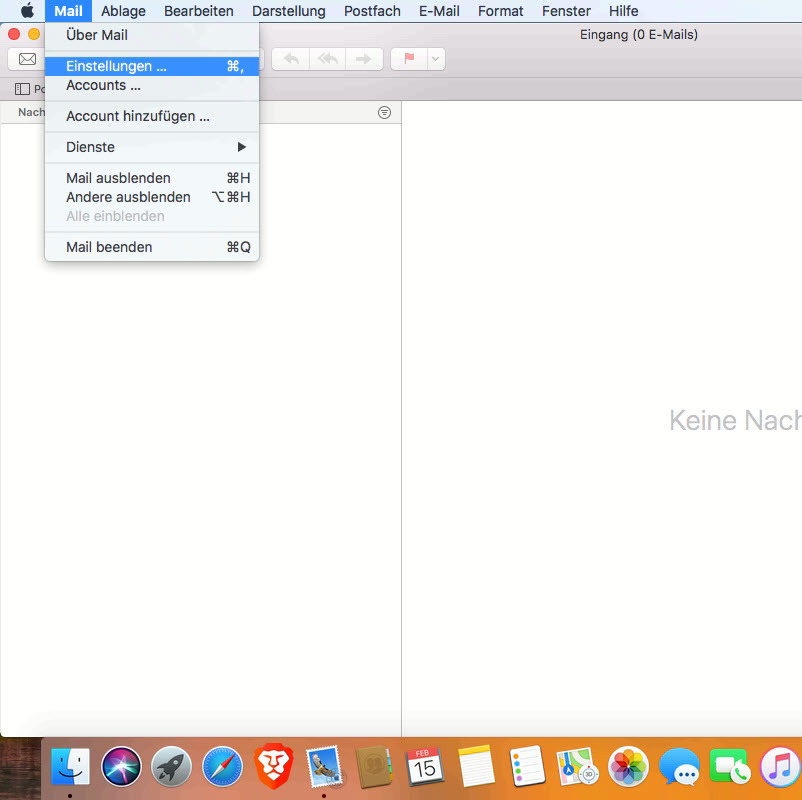Open Photos from the Dock
The height and width of the screenshot is (800, 802).
click(x=628, y=766)
